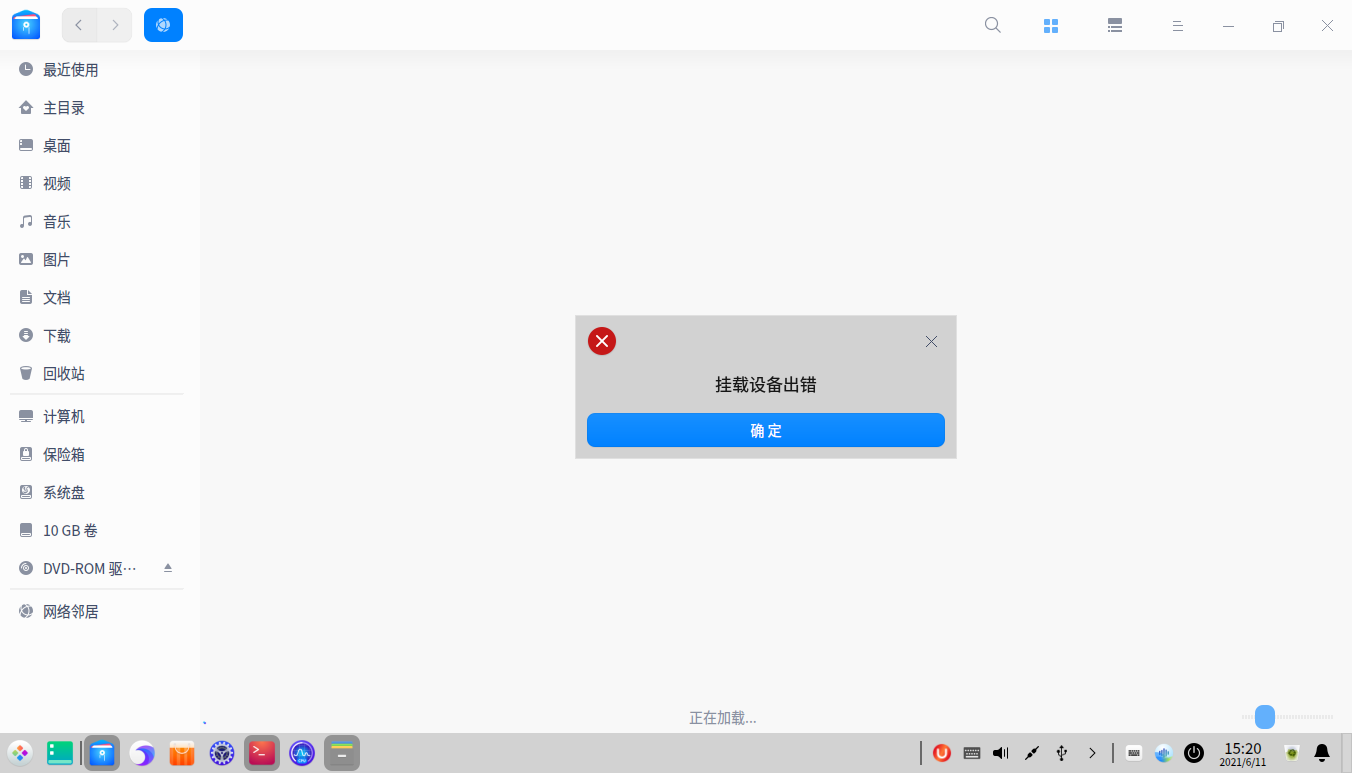Open the terminal from the dock
Screen dimensions: 1352x773
pos(262,753)
